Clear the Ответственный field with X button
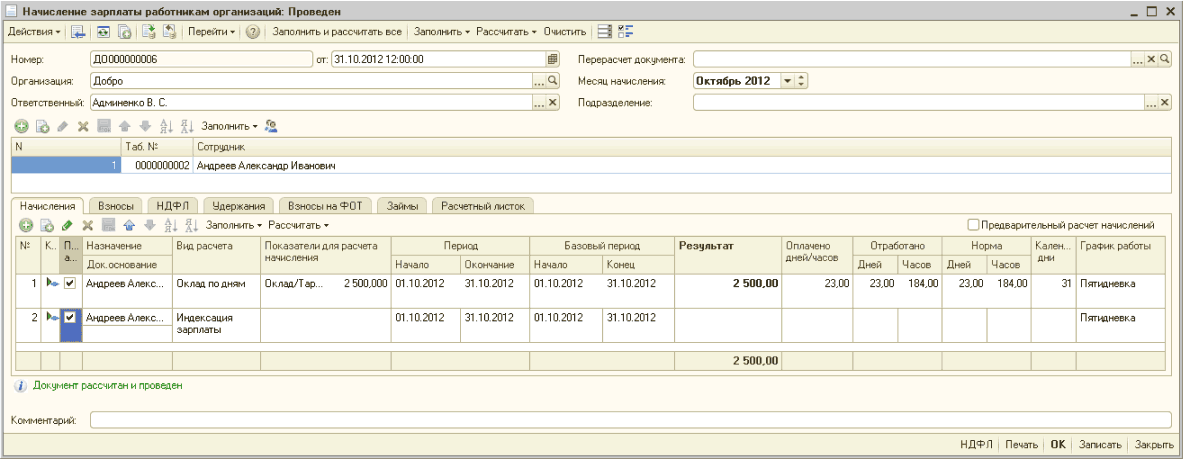1183x459 pixels. tap(552, 103)
